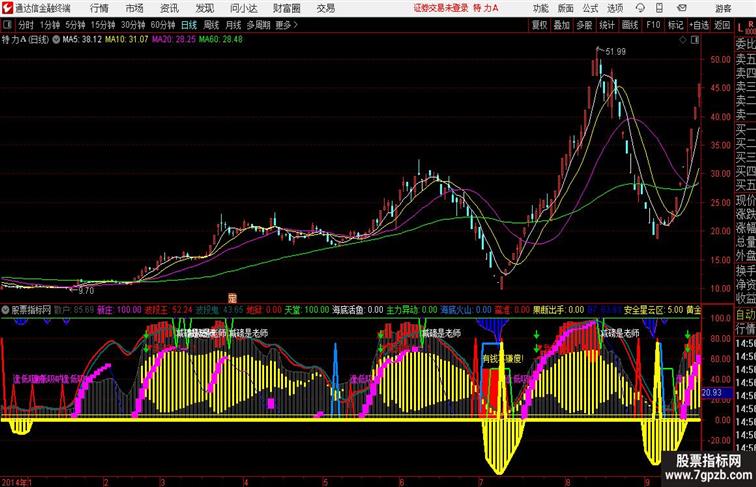The height and width of the screenshot is (487, 756).
Task: Click the mobile phone icon
Action: tap(659, 8)
